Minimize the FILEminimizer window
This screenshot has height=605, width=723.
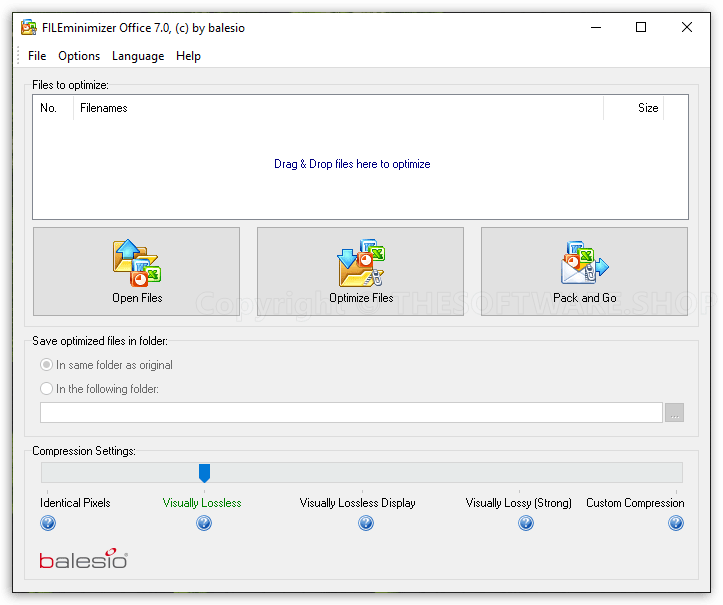596,28
